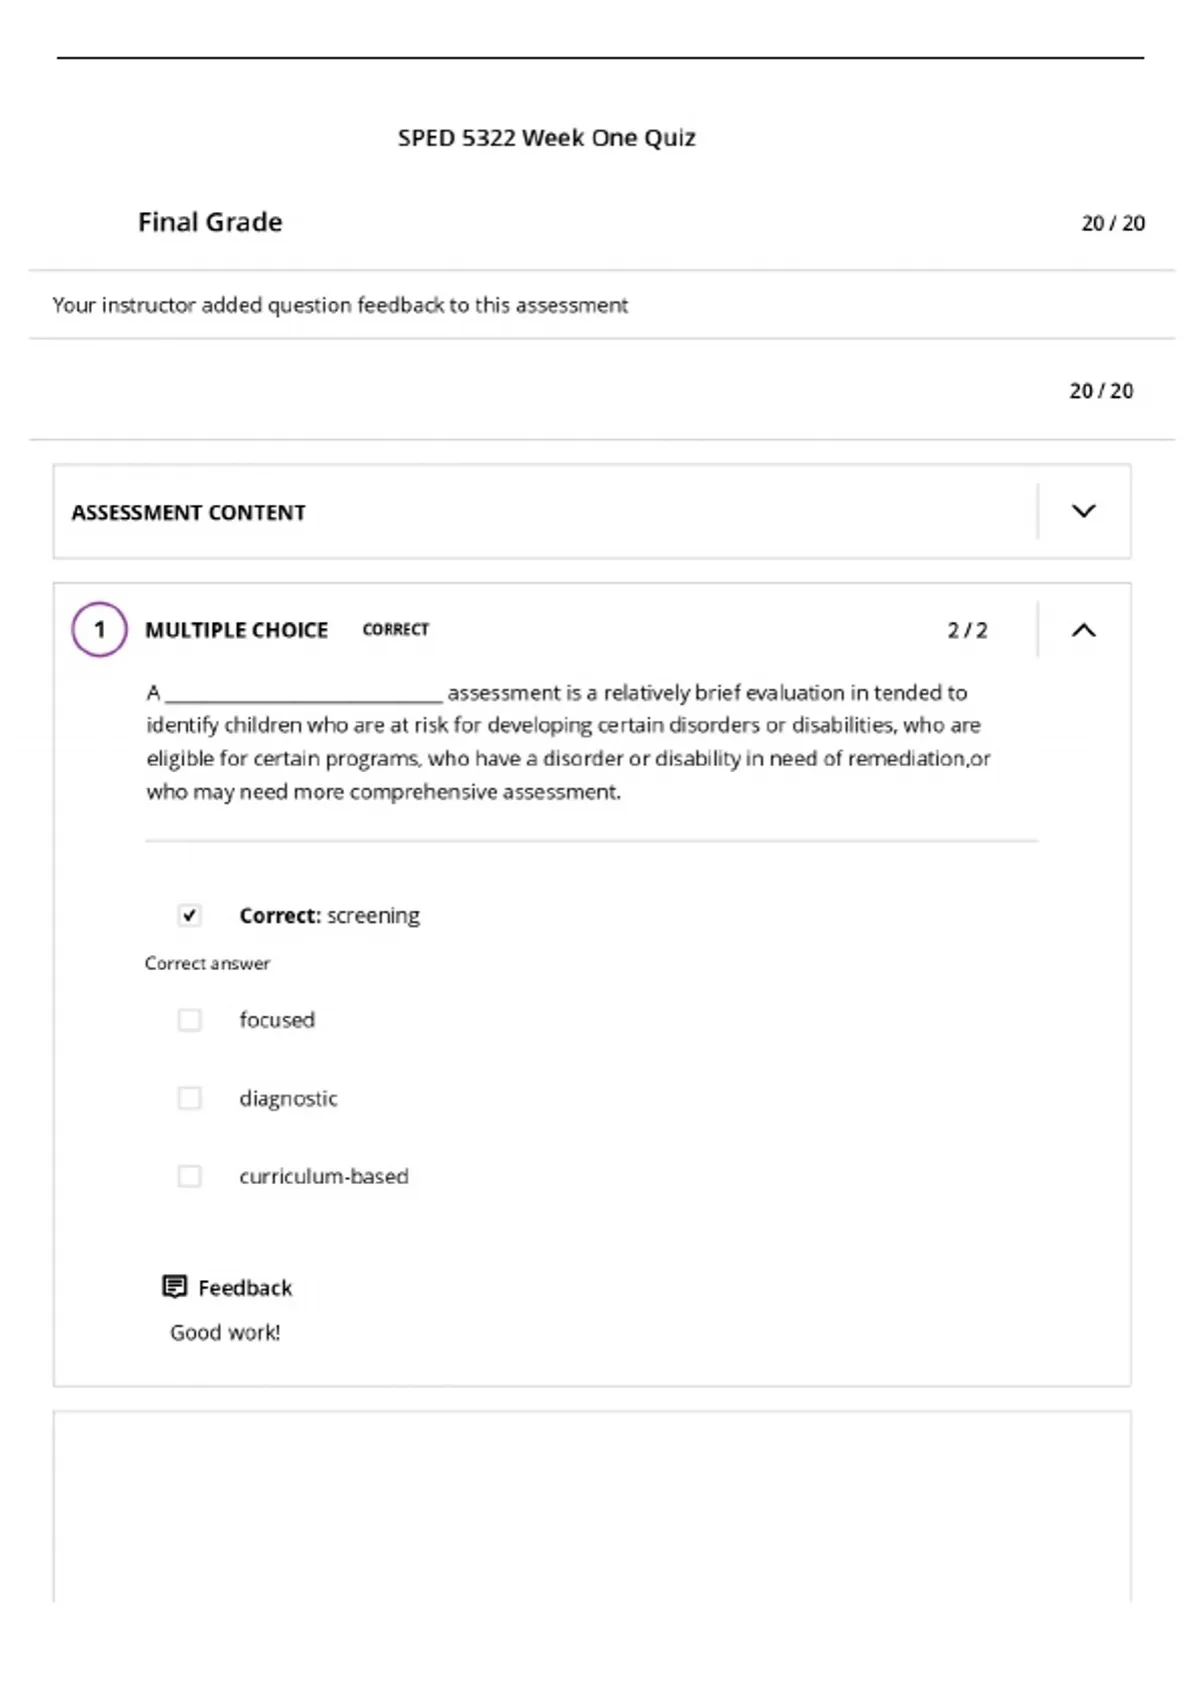Click the CORRECT status label
The image size is (1200, 1700).
(x=395, y=629)
